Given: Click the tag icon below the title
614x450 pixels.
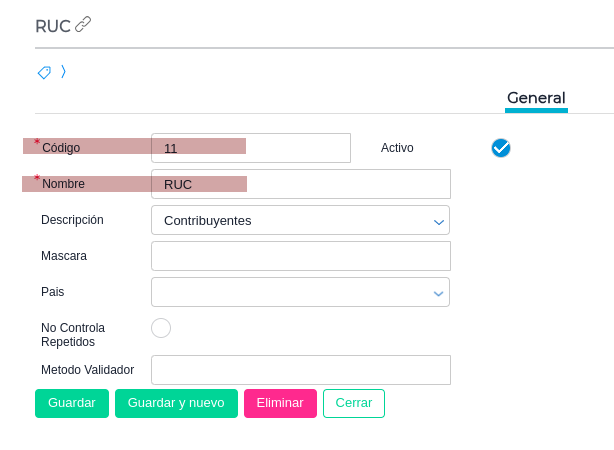Looking at the screenshot, I should (44, 72).
